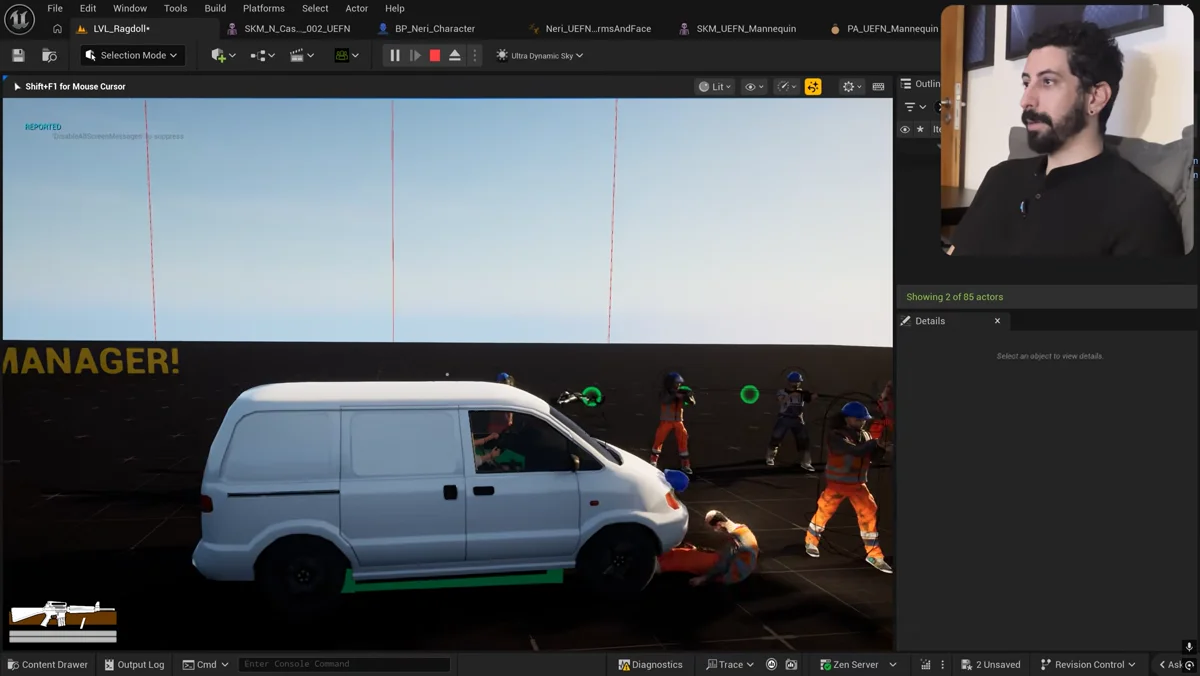Expand the Selection Mode dropdown
Screen dimensions: 1200x676
[x=132, y=56]
